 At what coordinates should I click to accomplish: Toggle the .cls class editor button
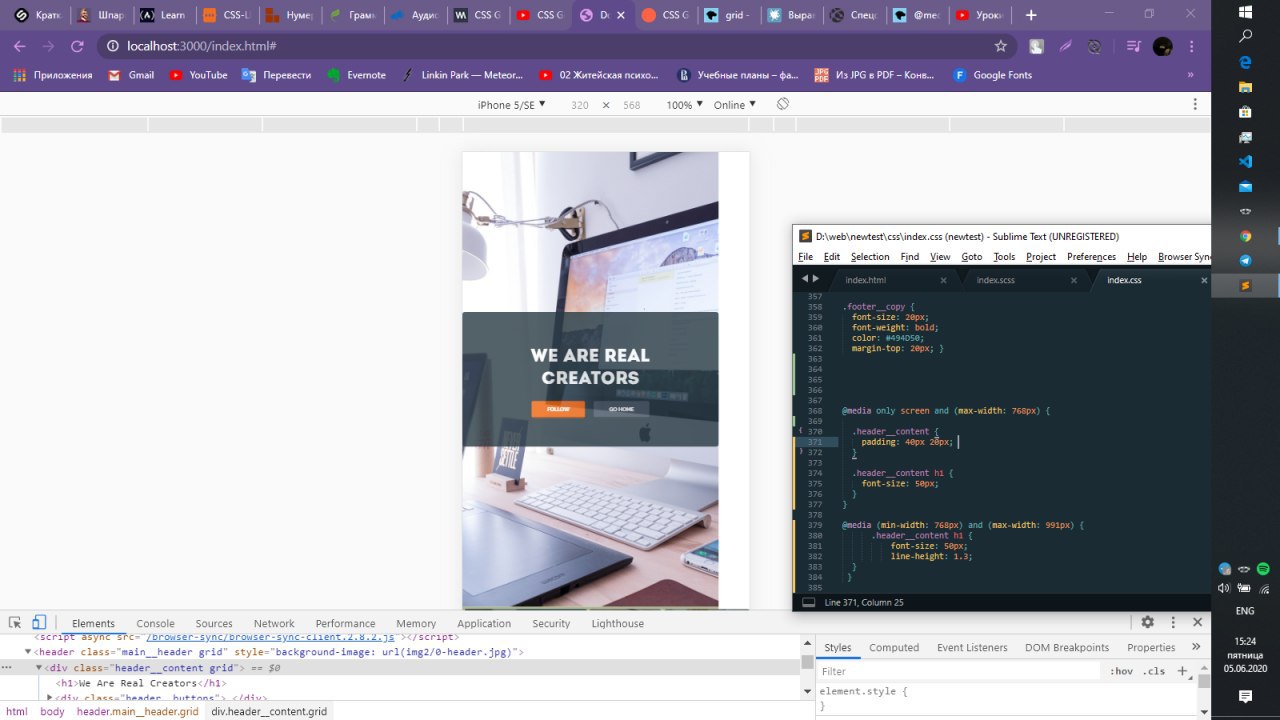point(1154,671)
